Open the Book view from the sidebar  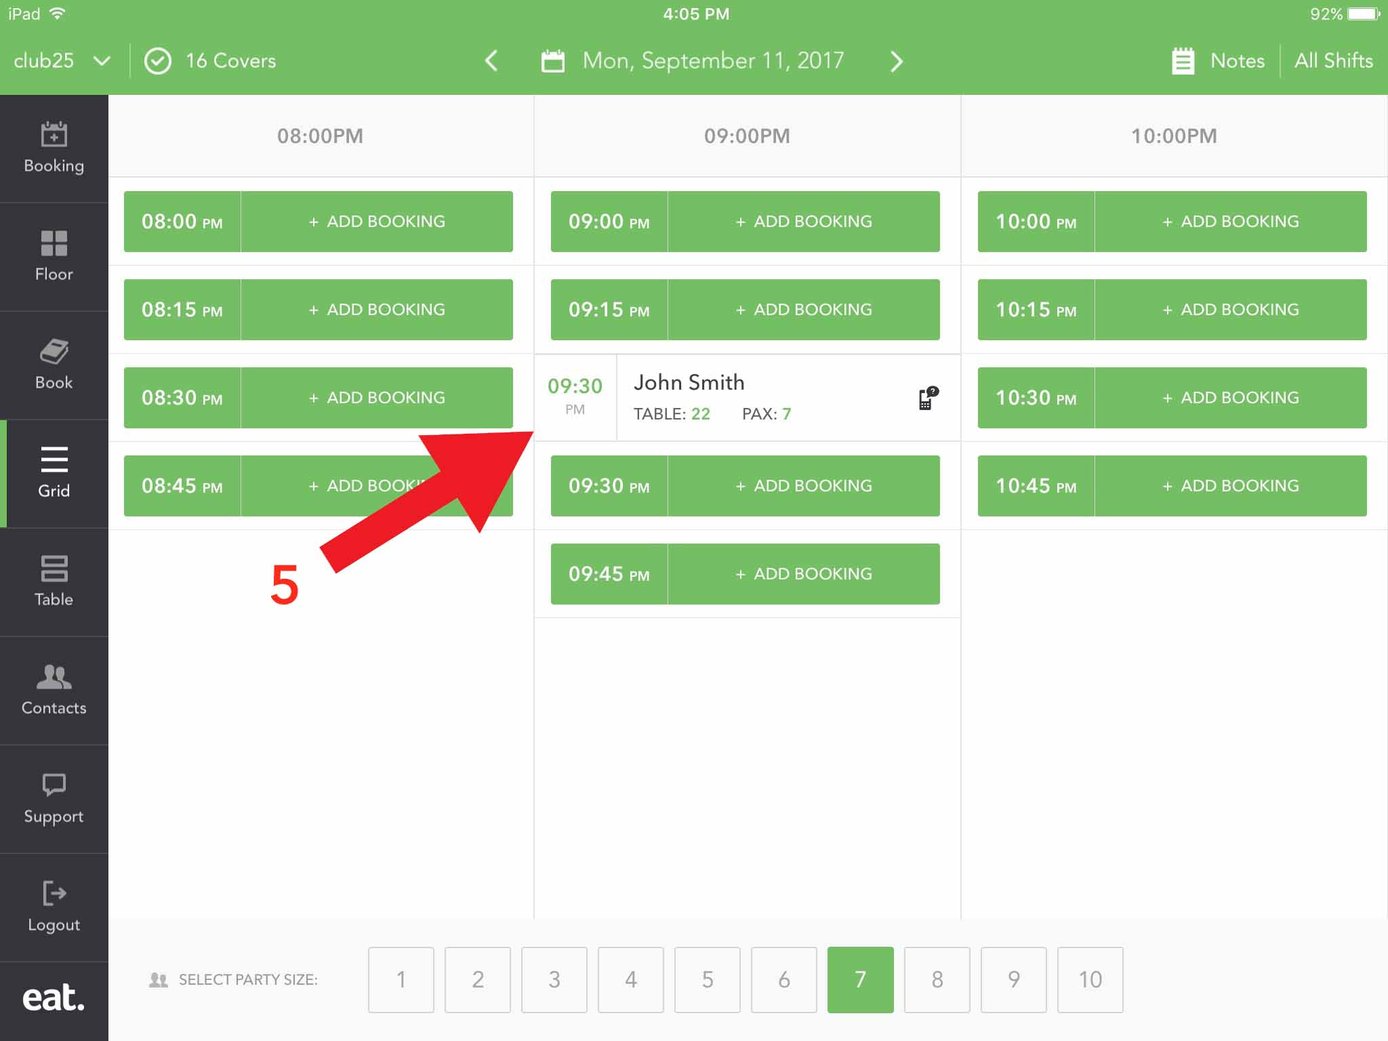[54, 364]
